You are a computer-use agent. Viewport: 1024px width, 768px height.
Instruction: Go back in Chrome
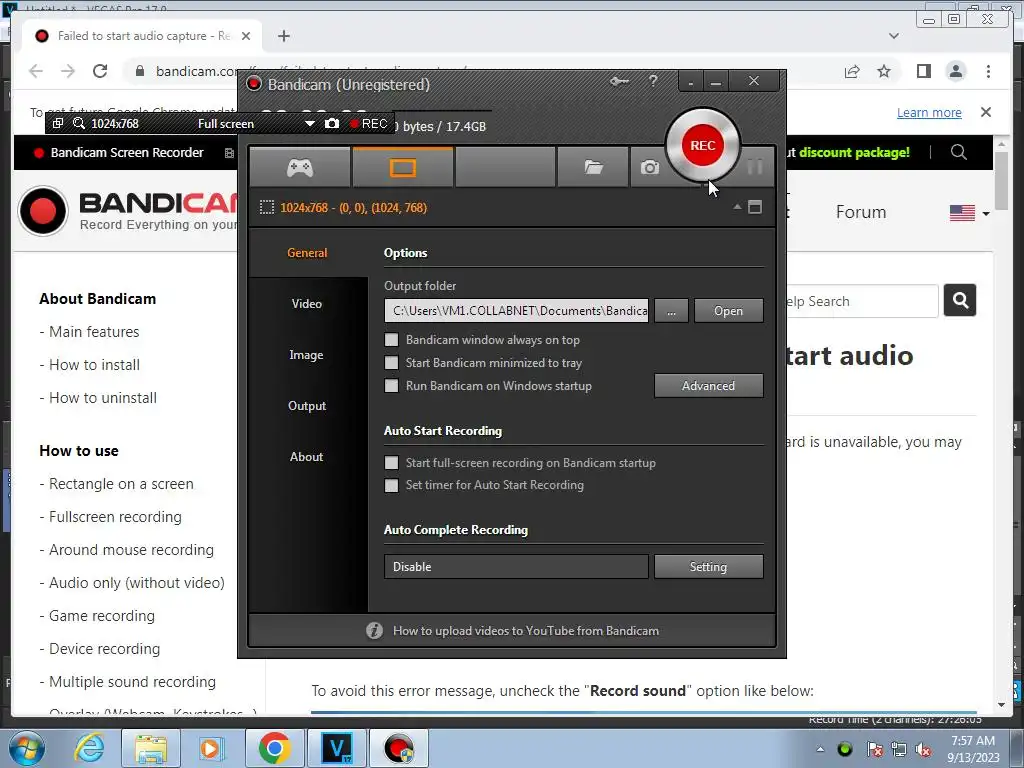click(36, 71)
